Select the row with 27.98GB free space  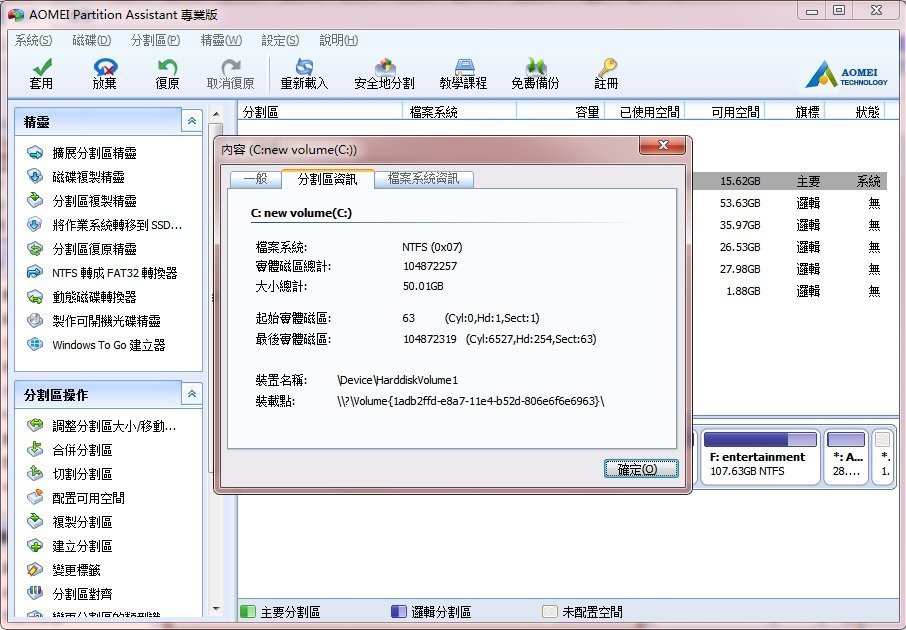[x=789, y=269]
